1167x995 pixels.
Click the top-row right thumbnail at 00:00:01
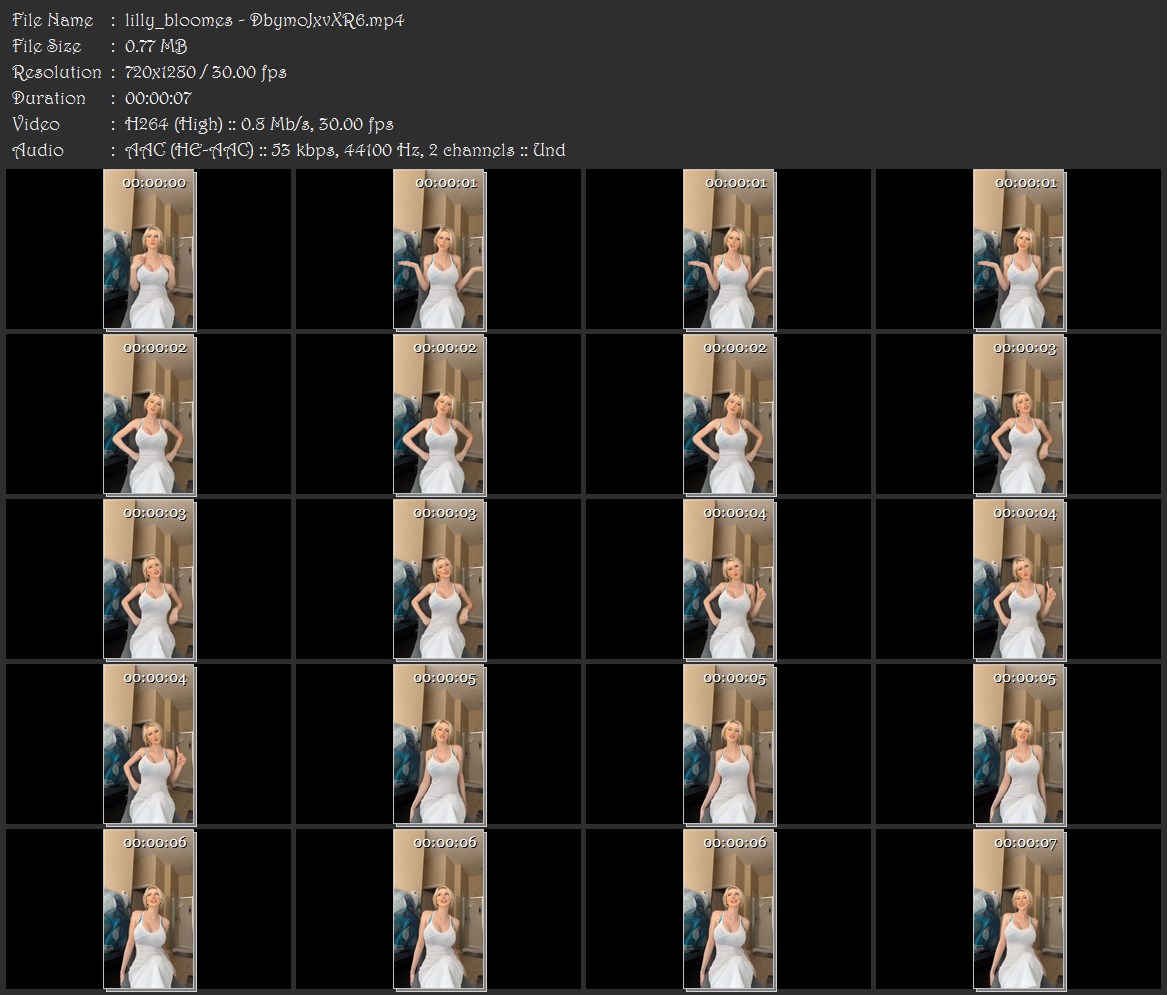click(1019, 249)
